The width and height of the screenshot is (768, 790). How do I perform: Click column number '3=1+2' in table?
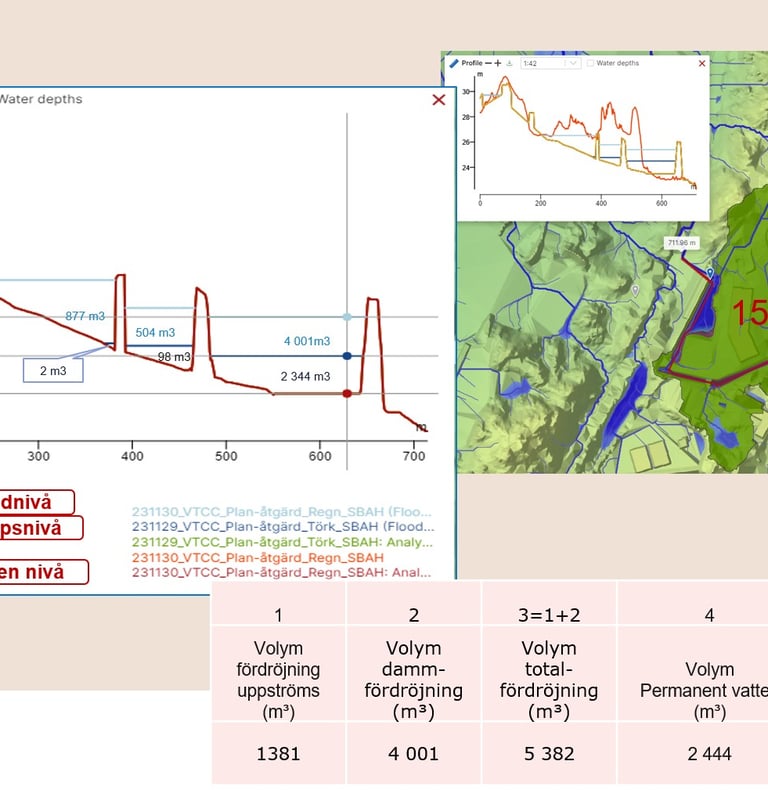549,615
